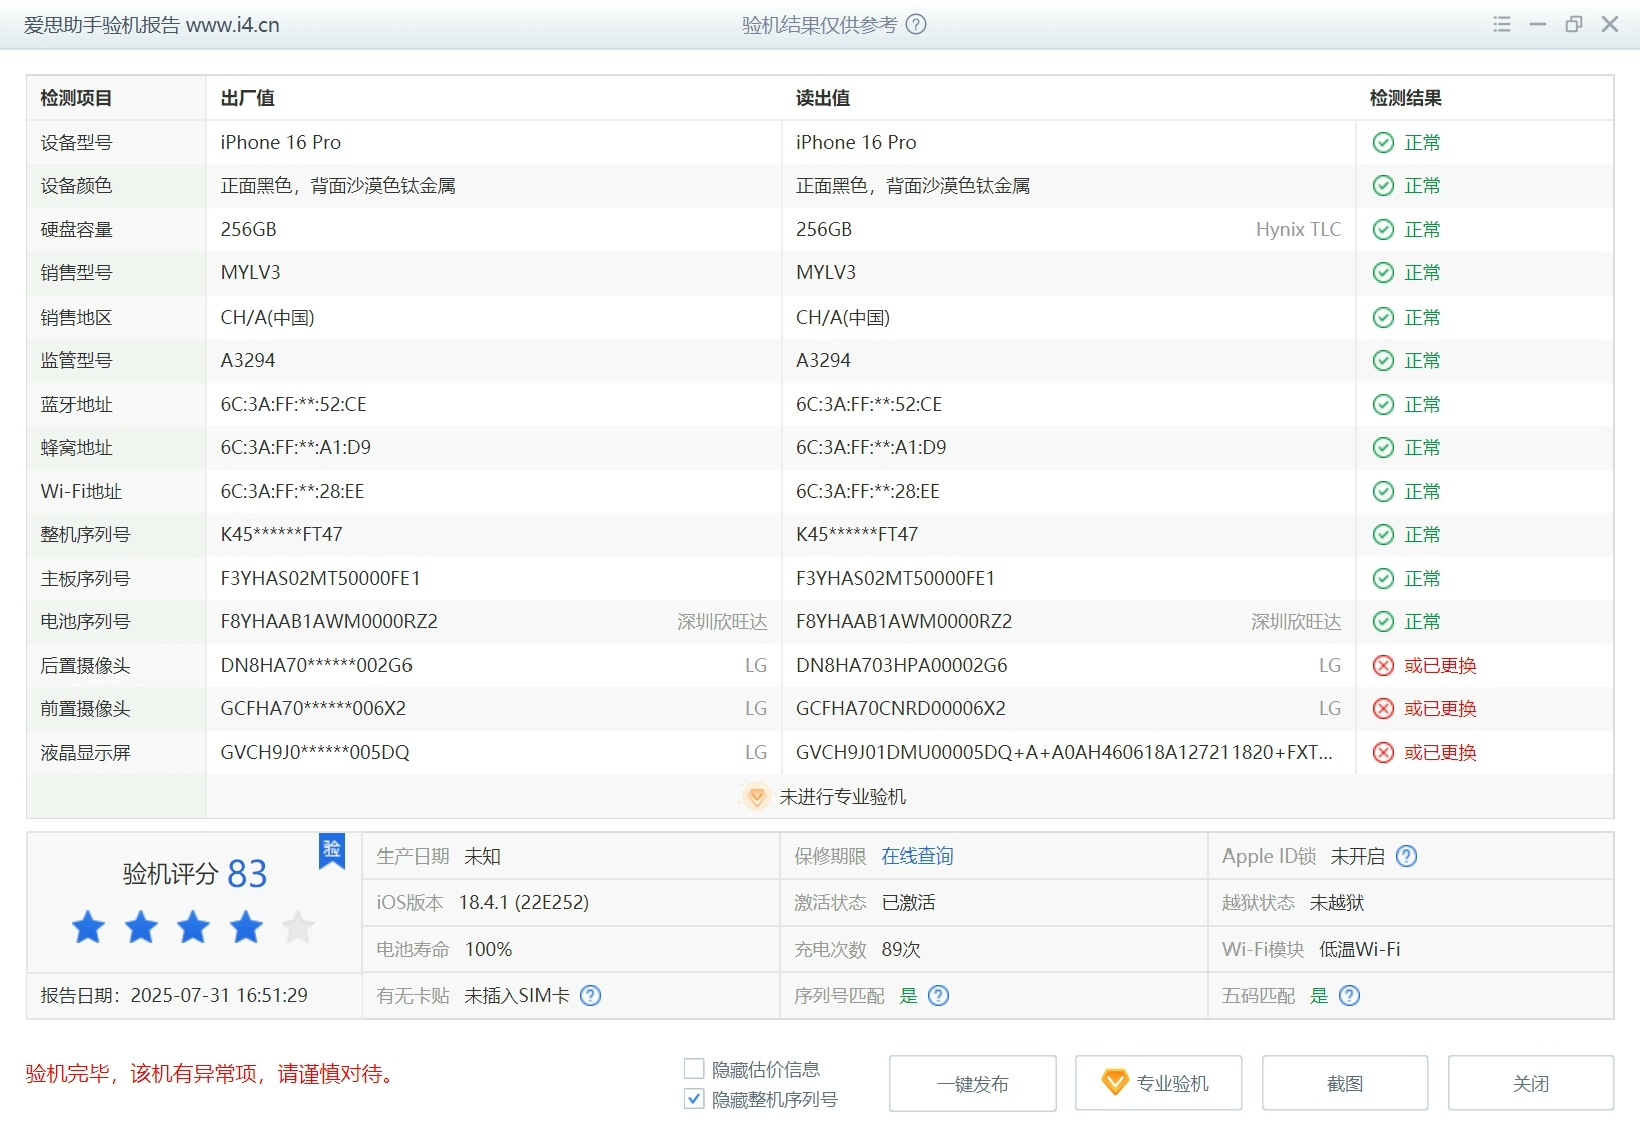Viewport: 1640px width, 1136px height.
Task: Click the 蓝牙地址 row label
Action: pos(76,405)
